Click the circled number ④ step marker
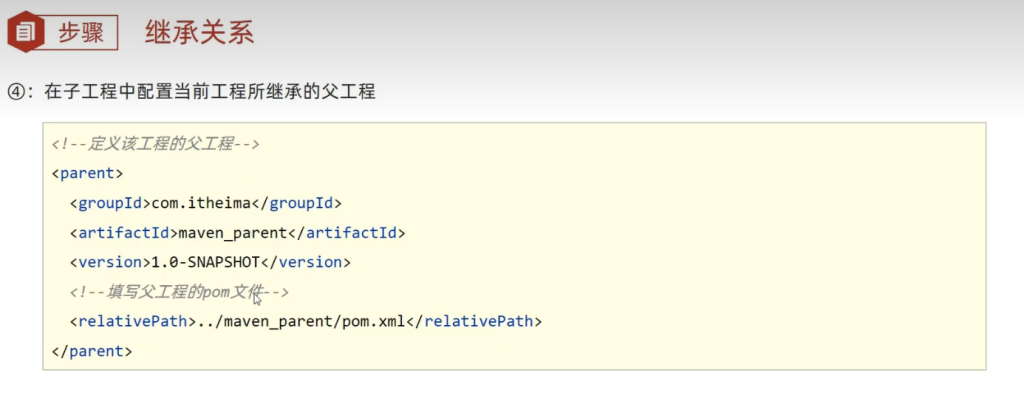Viewport: 1024px width, 418px height. (x=17, y=91)
